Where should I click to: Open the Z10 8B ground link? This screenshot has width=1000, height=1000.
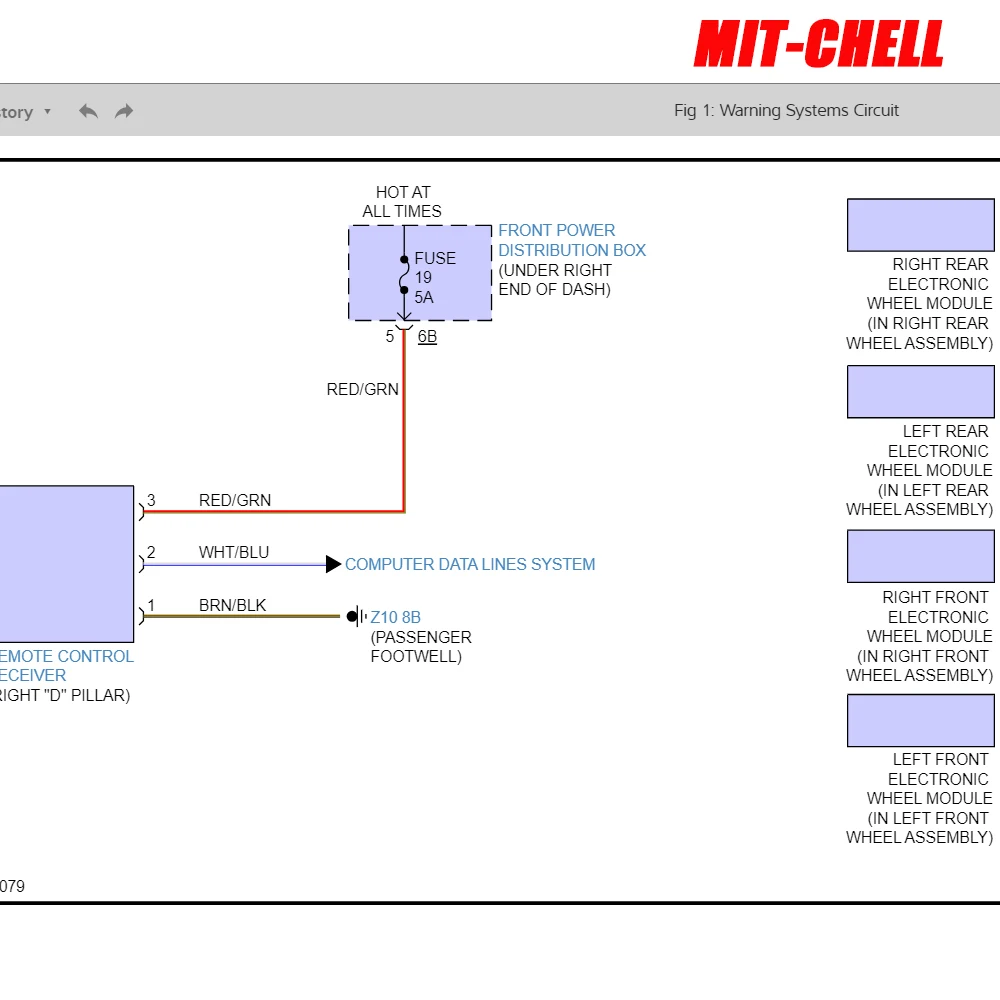pyautogui.click(x=395, y=617)
